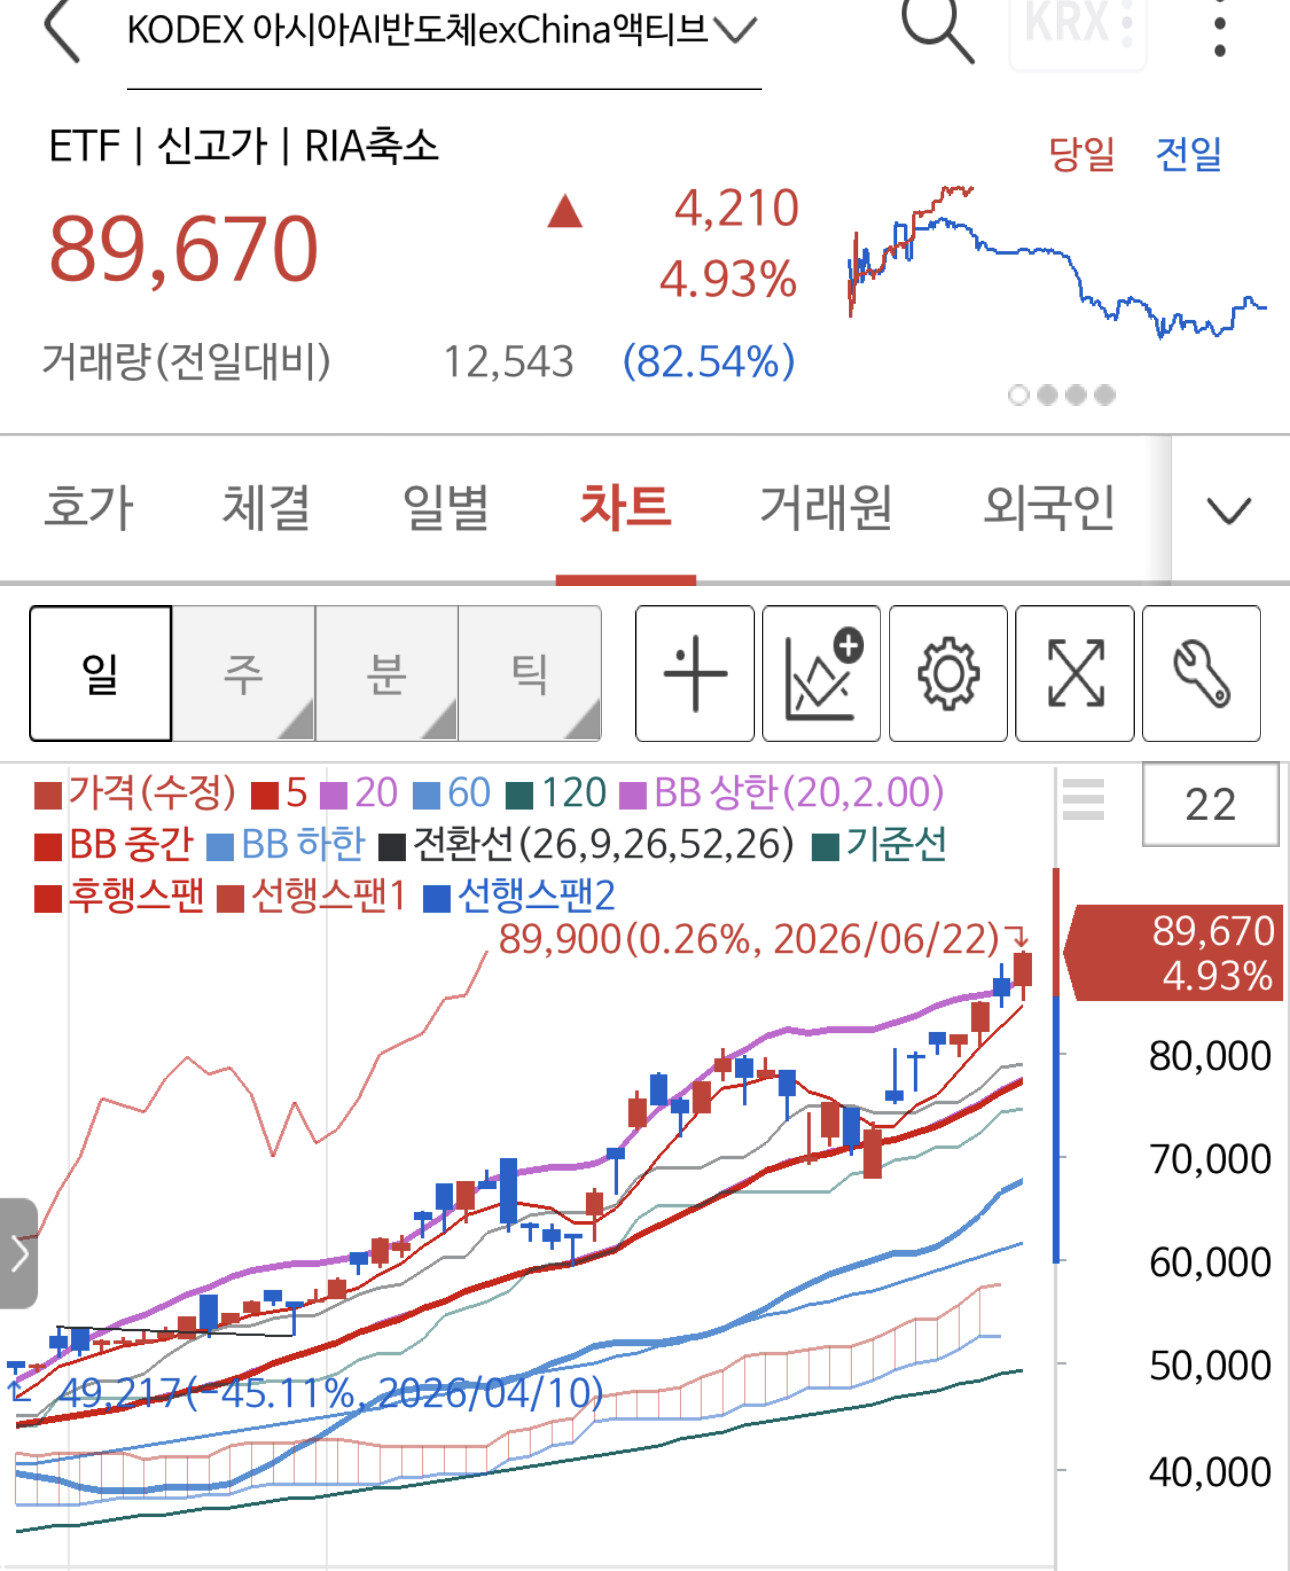The height and width of the screenshot is (1571, 1290).
Task: Select daily (일) chart period
Action: [x=101, y=673]
